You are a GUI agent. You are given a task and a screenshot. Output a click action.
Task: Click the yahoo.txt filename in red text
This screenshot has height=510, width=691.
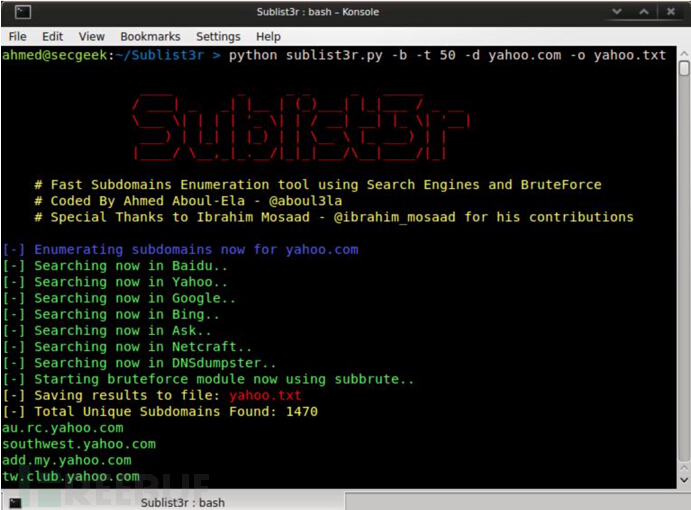[266, 396]
